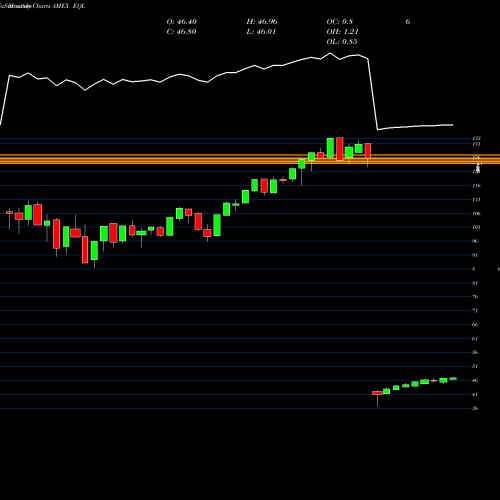Click the sharp drop in the white line
Screen dimensions: 500x500
coord(373,94)
